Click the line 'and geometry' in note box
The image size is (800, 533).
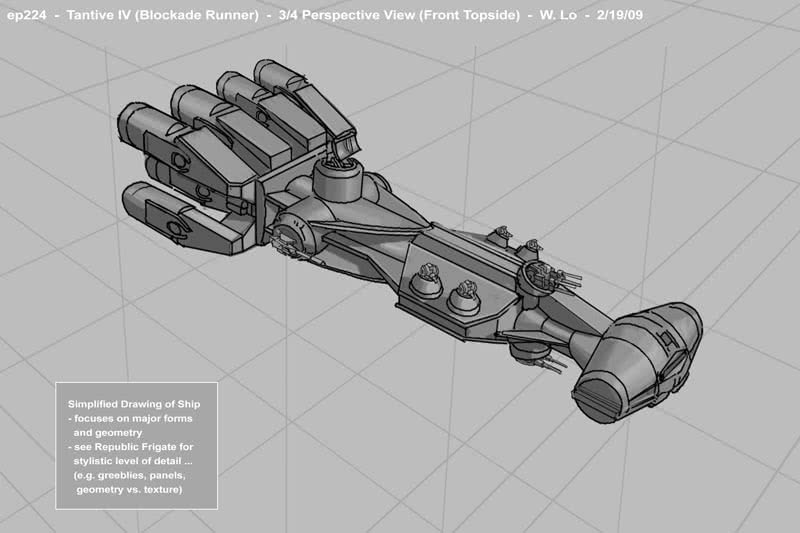[x=108, y=433]
